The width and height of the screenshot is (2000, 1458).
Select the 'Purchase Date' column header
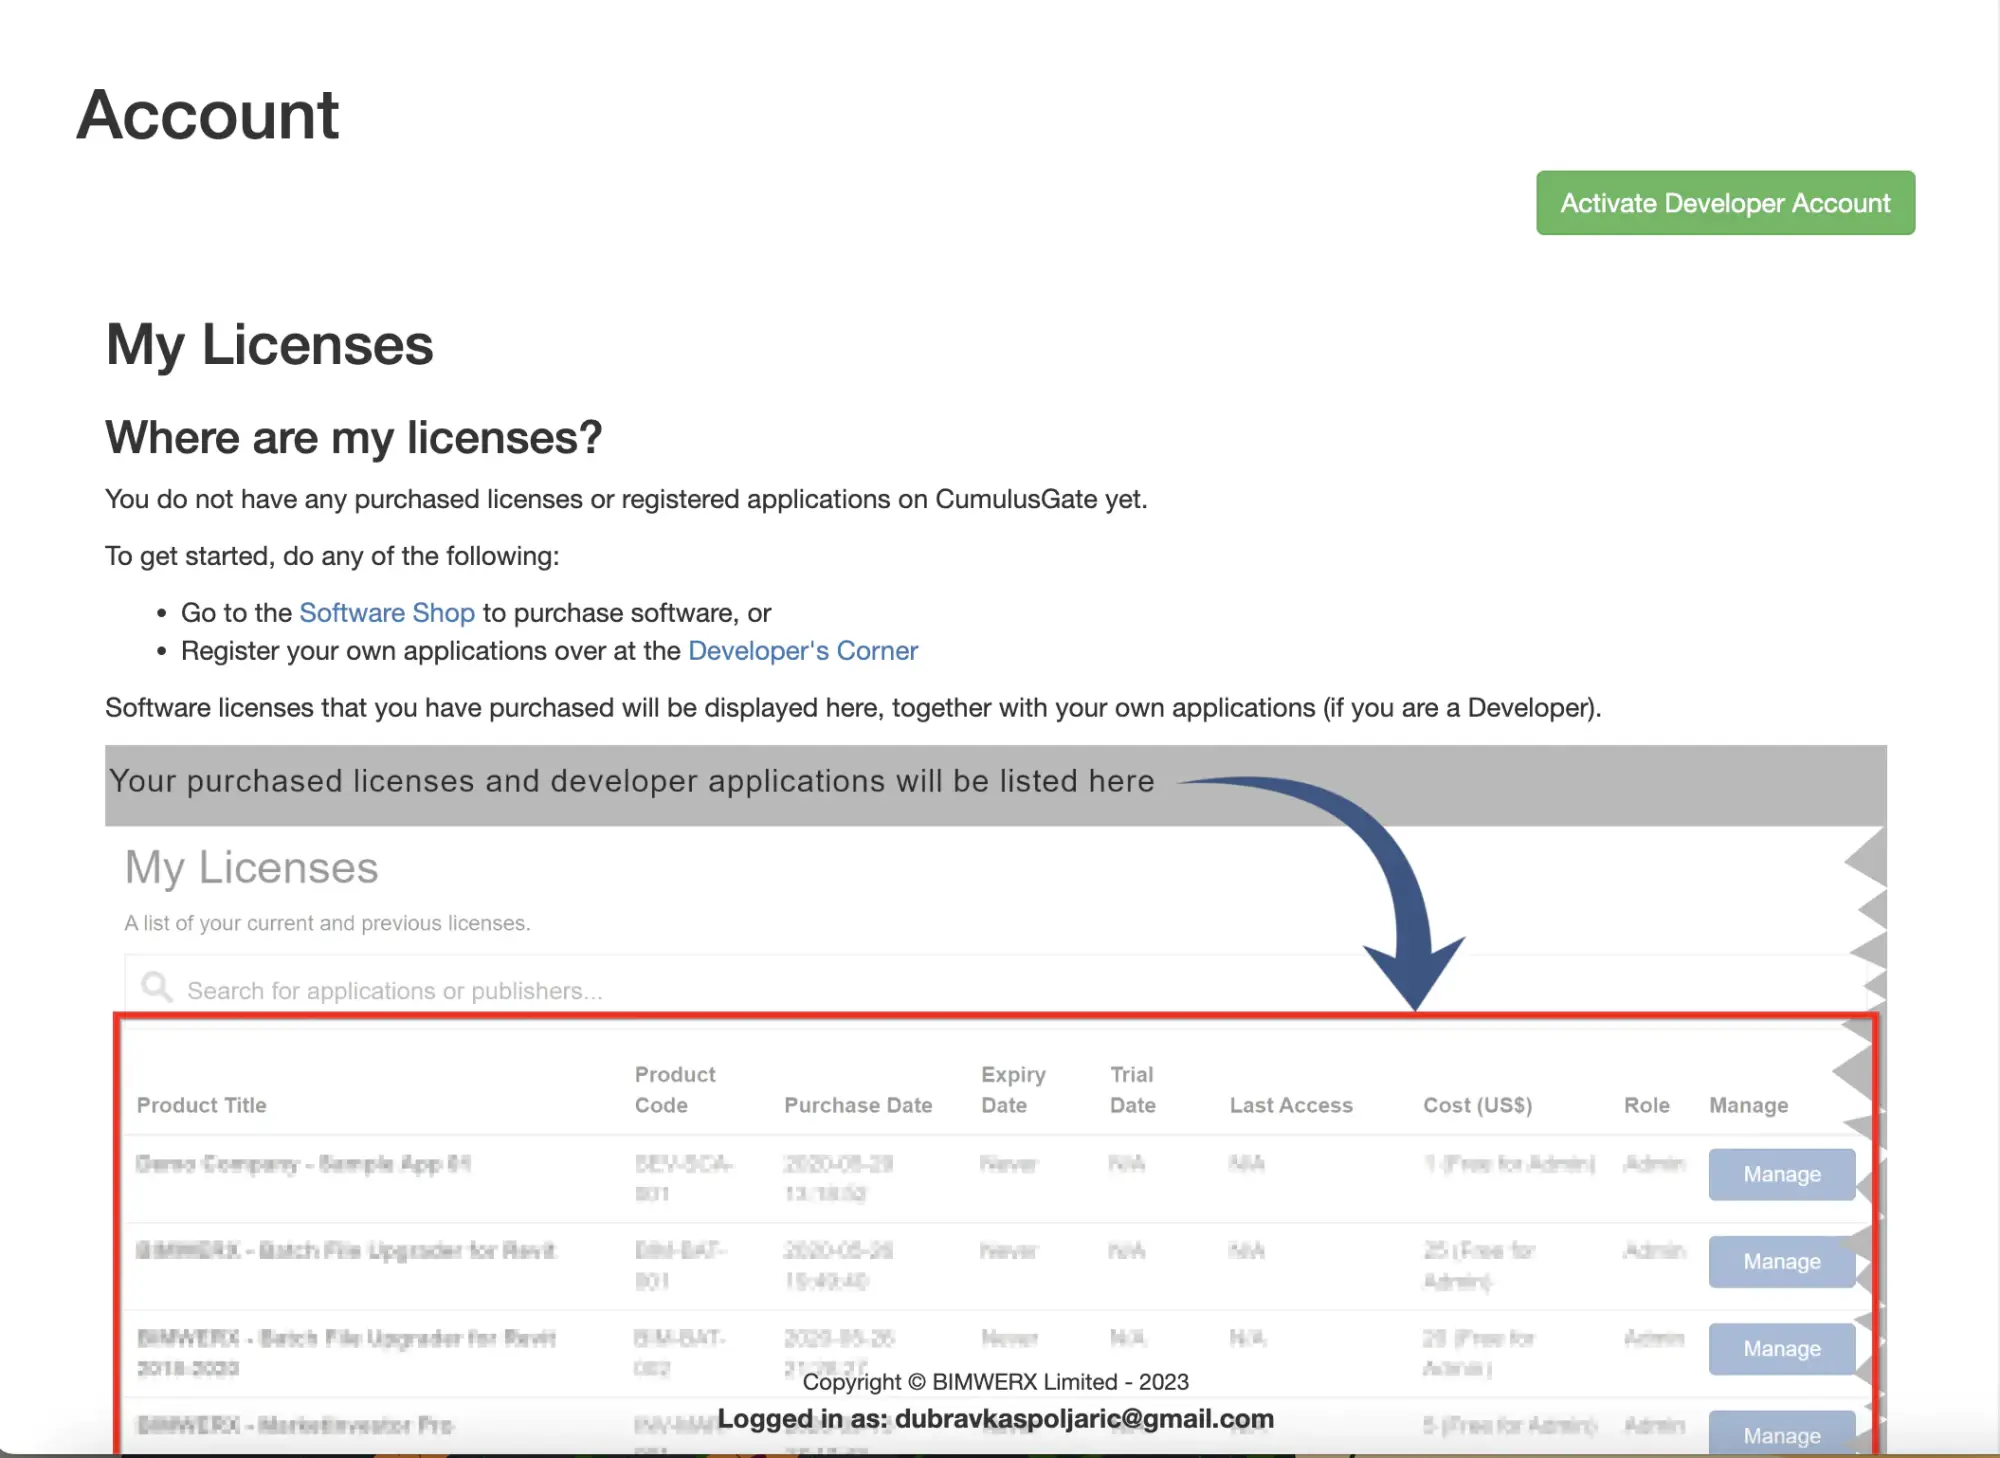coord(858,1105)
